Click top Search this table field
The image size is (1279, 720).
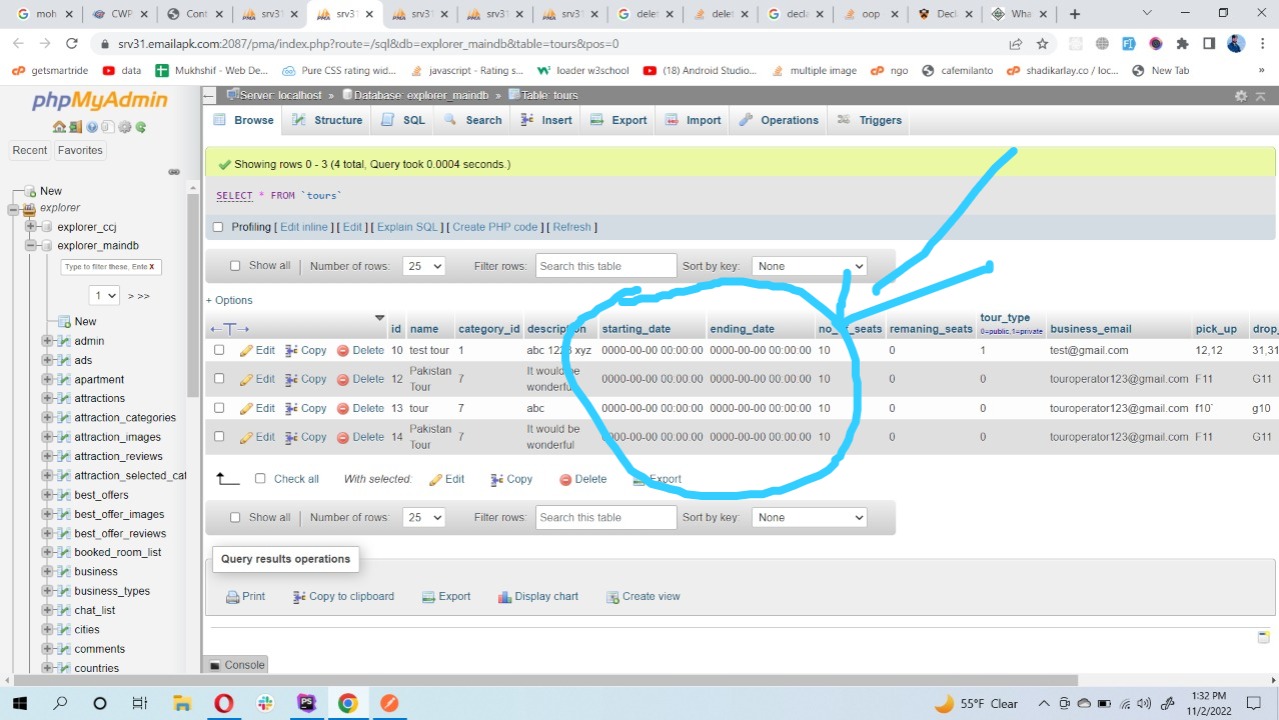pyautogui.click(x=606, y=266)
